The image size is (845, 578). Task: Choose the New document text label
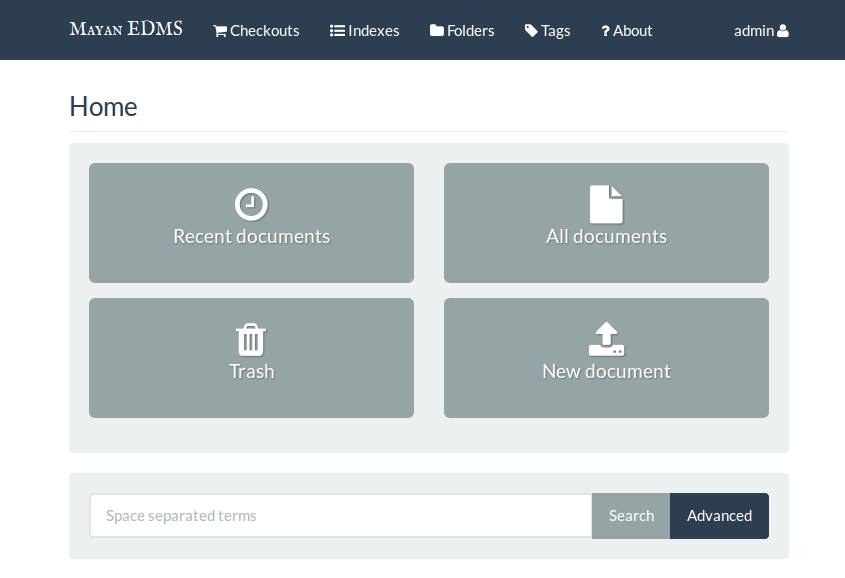(x=606, y=372)
